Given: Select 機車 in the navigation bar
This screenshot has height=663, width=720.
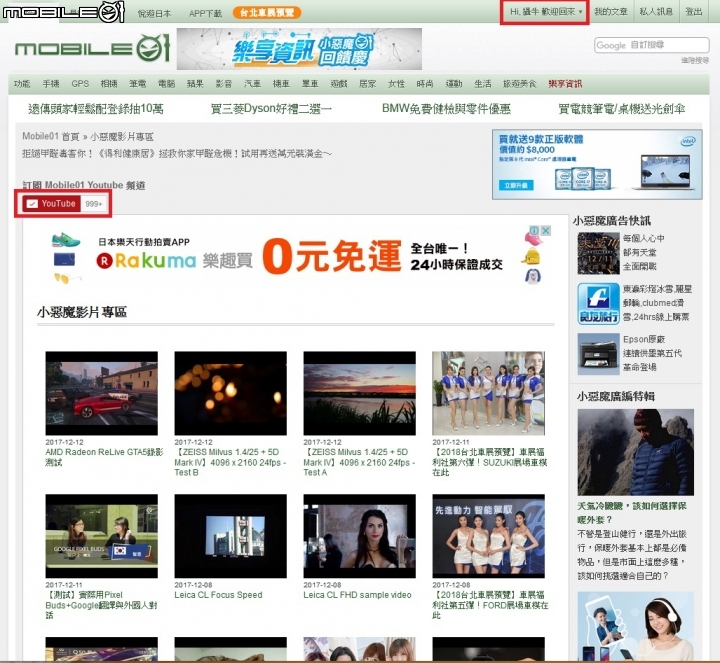Looking at the screenshot, I should [x=281, y=84].
